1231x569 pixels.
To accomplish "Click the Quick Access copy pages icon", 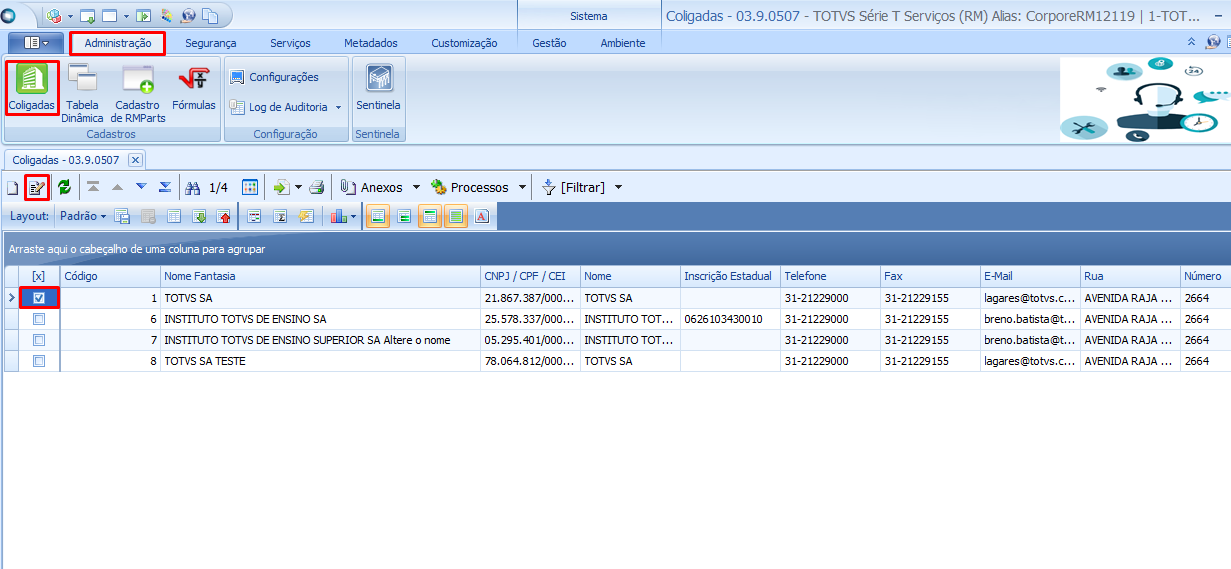I will pyautogui.click(x=209, y=16).
